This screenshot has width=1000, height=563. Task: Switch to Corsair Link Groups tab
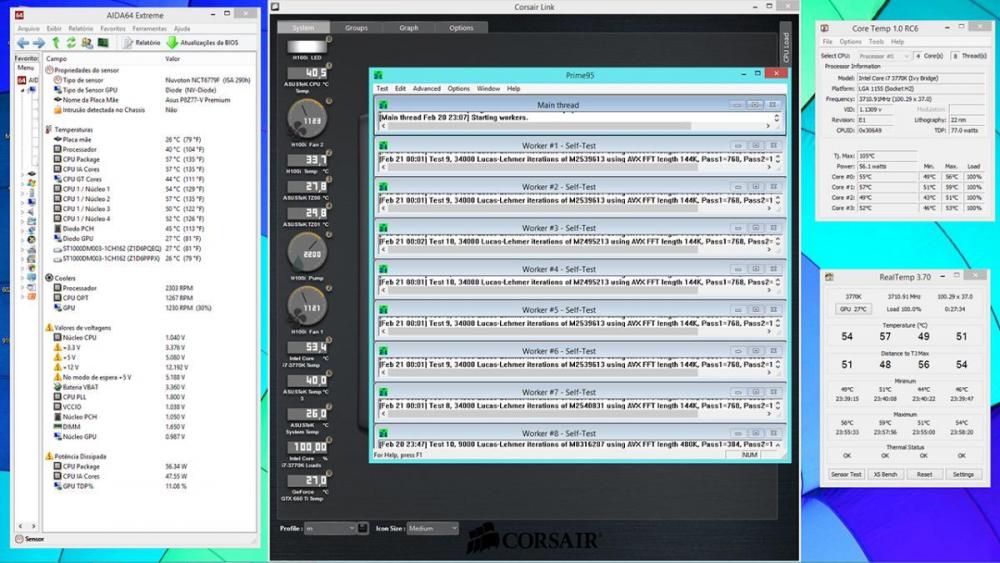(356, 27)
